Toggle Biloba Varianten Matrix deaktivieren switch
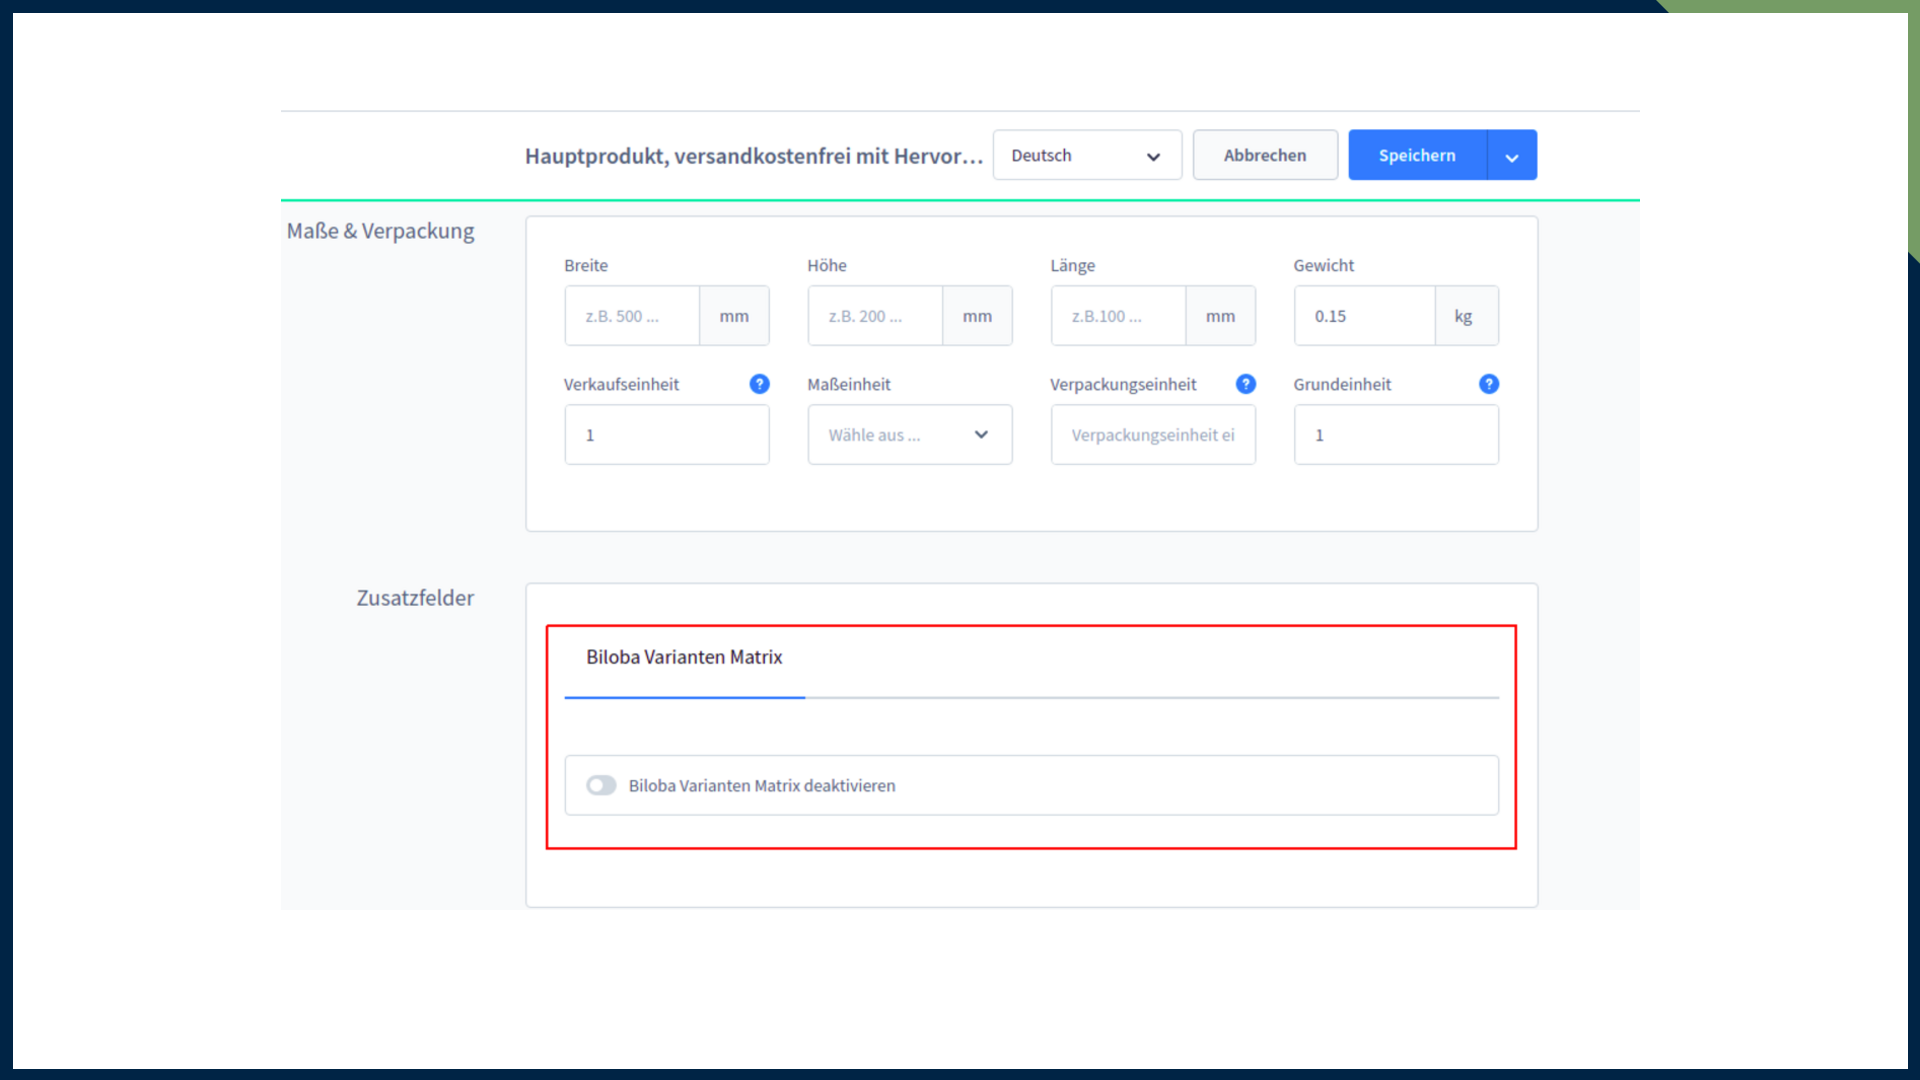This screenshot has height=1080, width=1920. click(601, 786)
